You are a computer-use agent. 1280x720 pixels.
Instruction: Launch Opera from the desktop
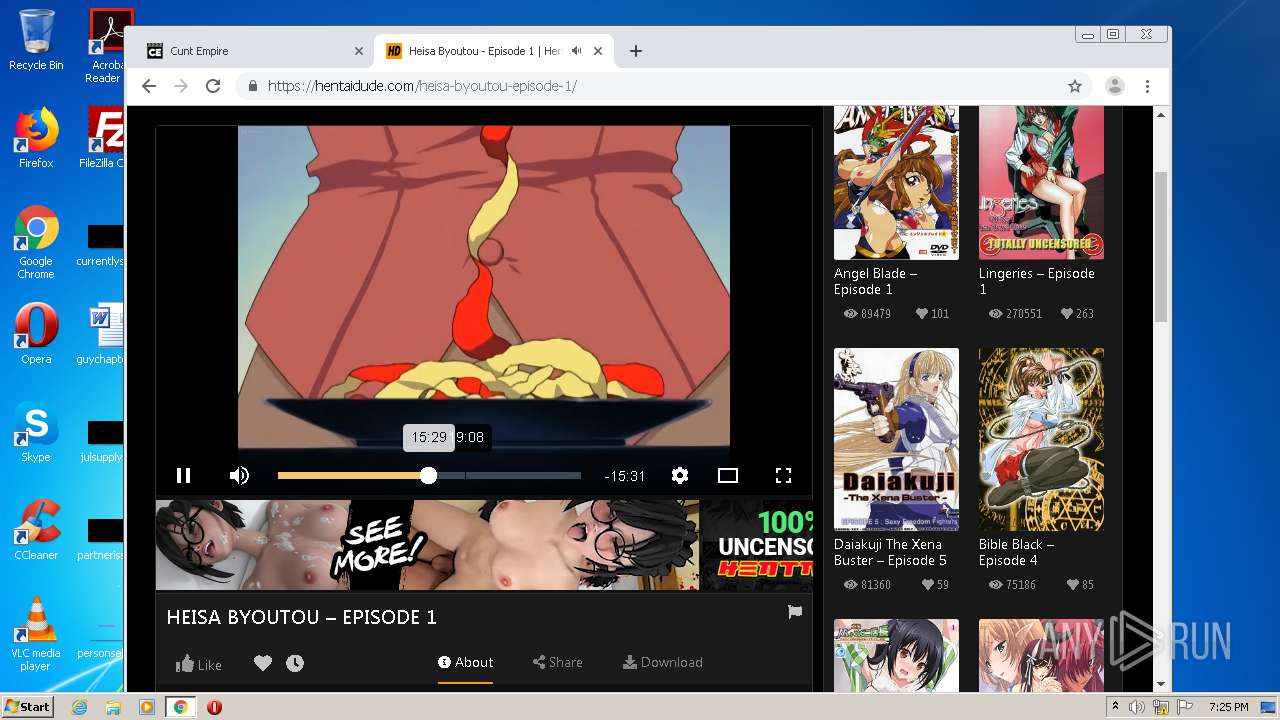point(36,335)
